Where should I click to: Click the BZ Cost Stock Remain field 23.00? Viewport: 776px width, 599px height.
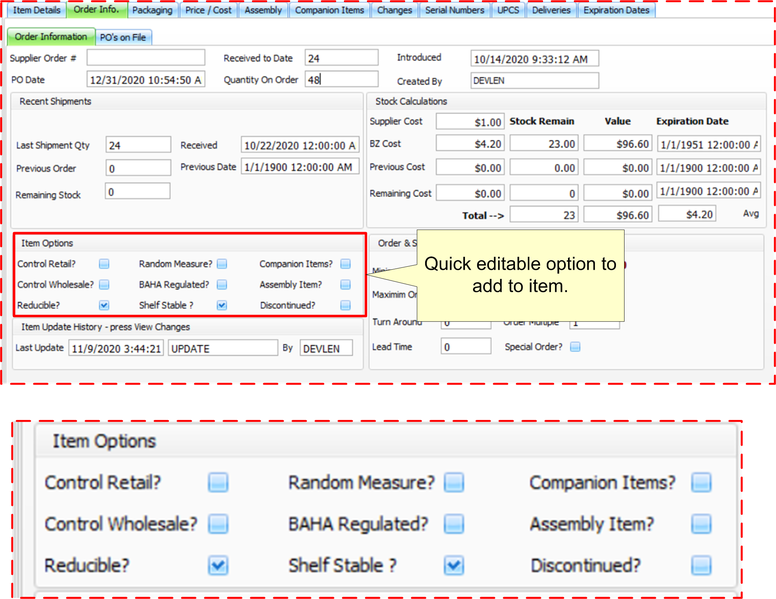pyautogui.click(x=544, y=144)
